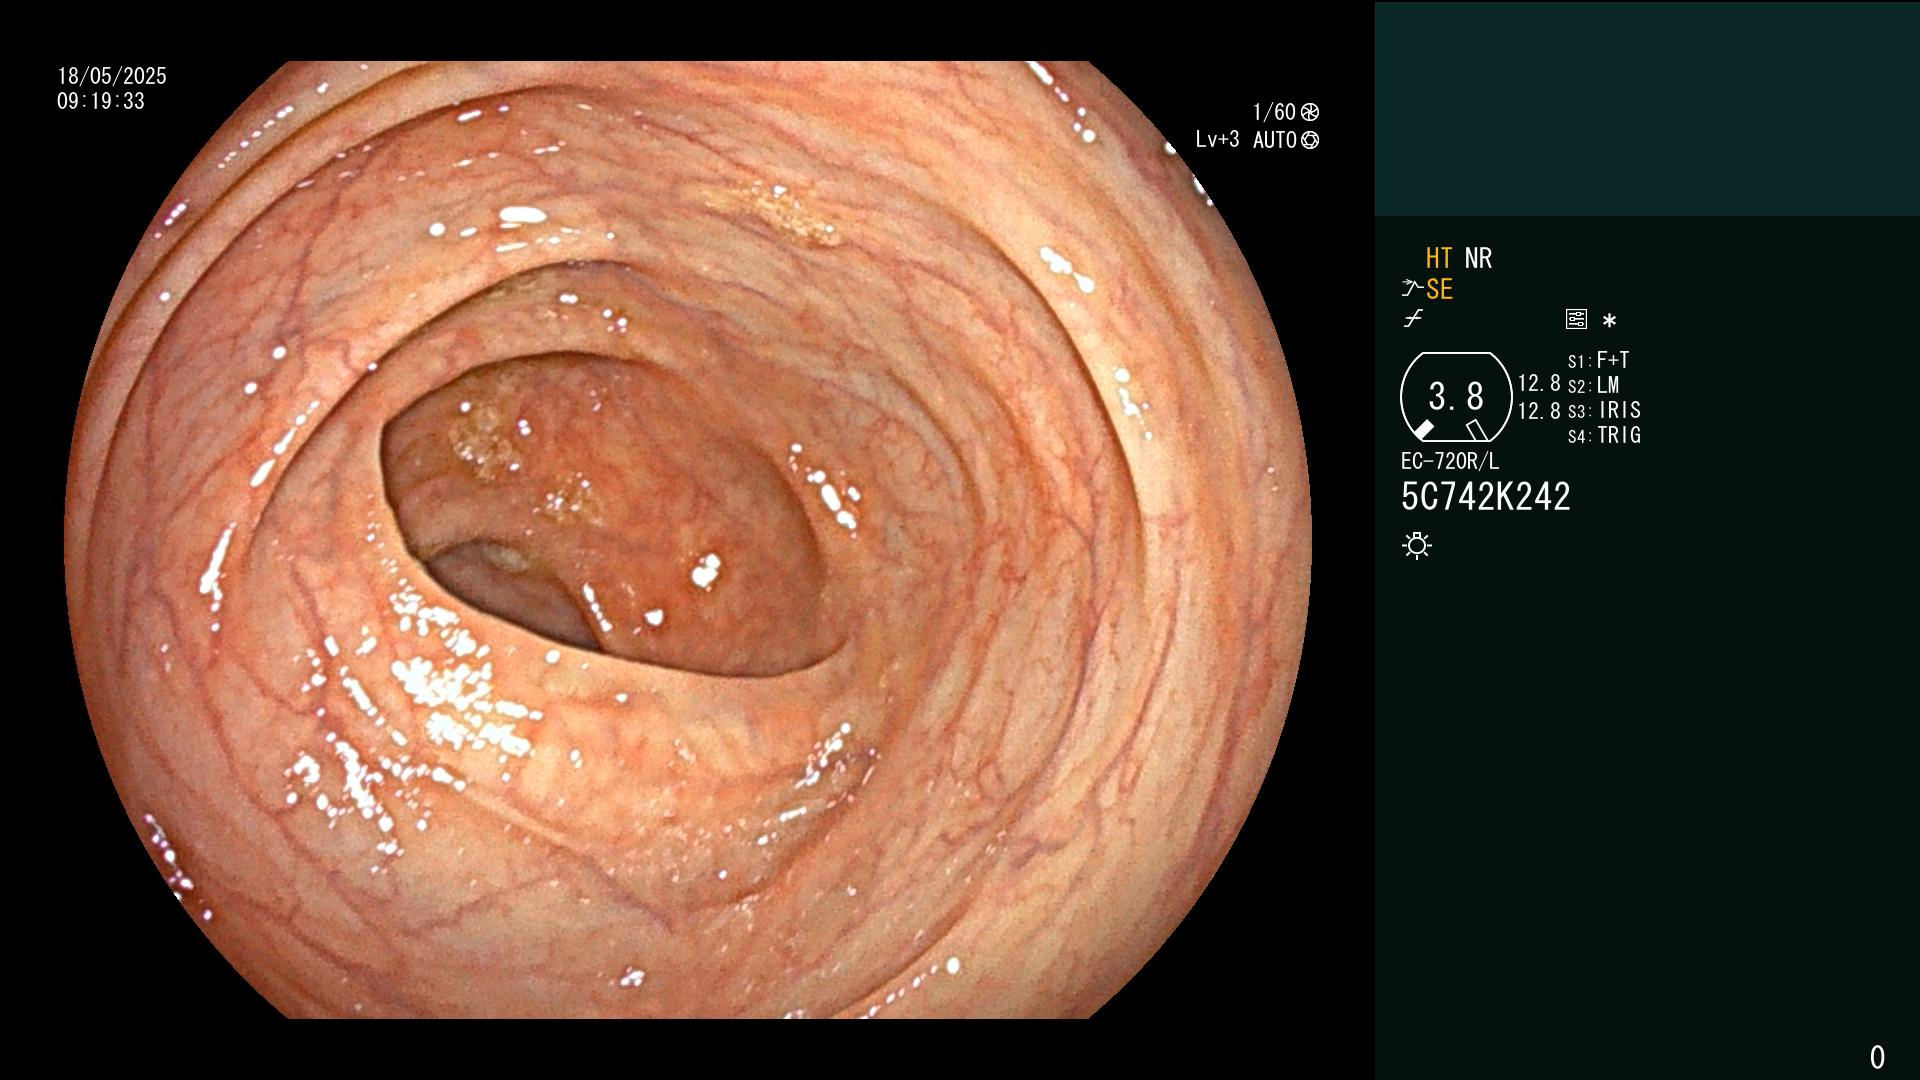
Task: Click the tone curve icon below SE
Action: click(x=1412, y=319)
